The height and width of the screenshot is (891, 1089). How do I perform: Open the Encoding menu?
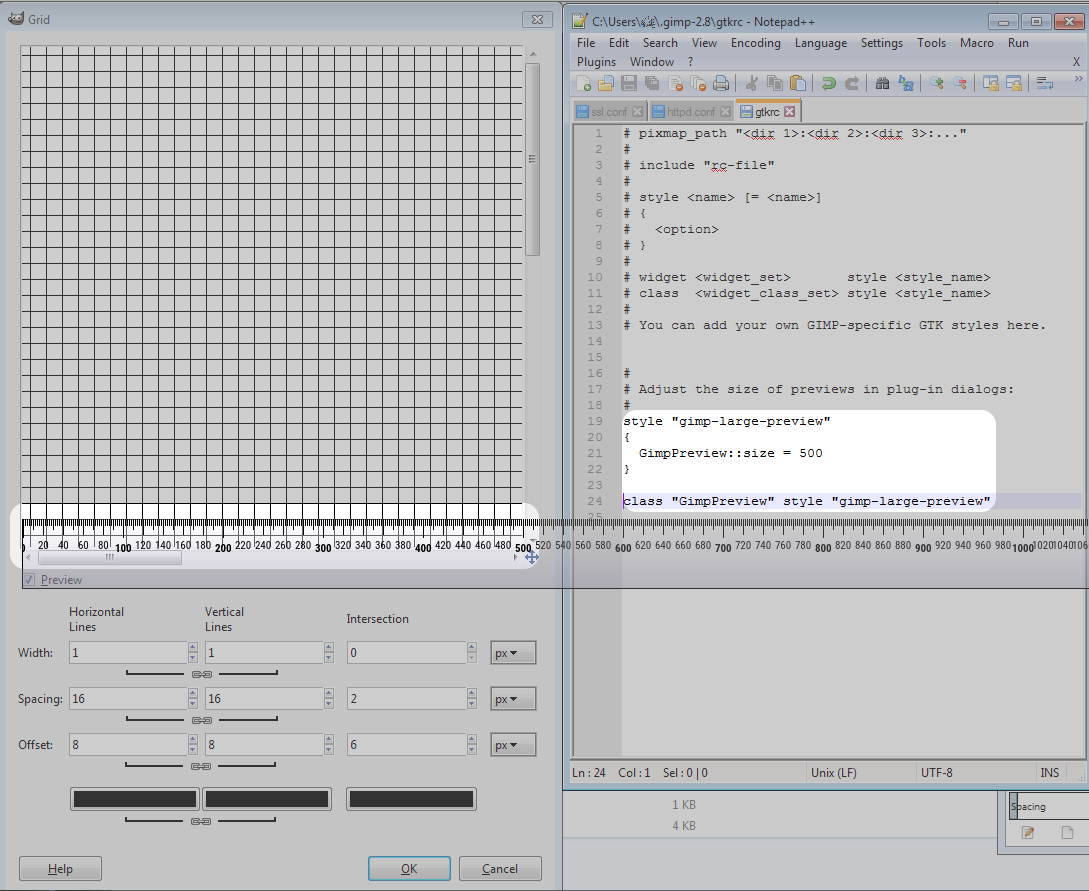point(755,43)
